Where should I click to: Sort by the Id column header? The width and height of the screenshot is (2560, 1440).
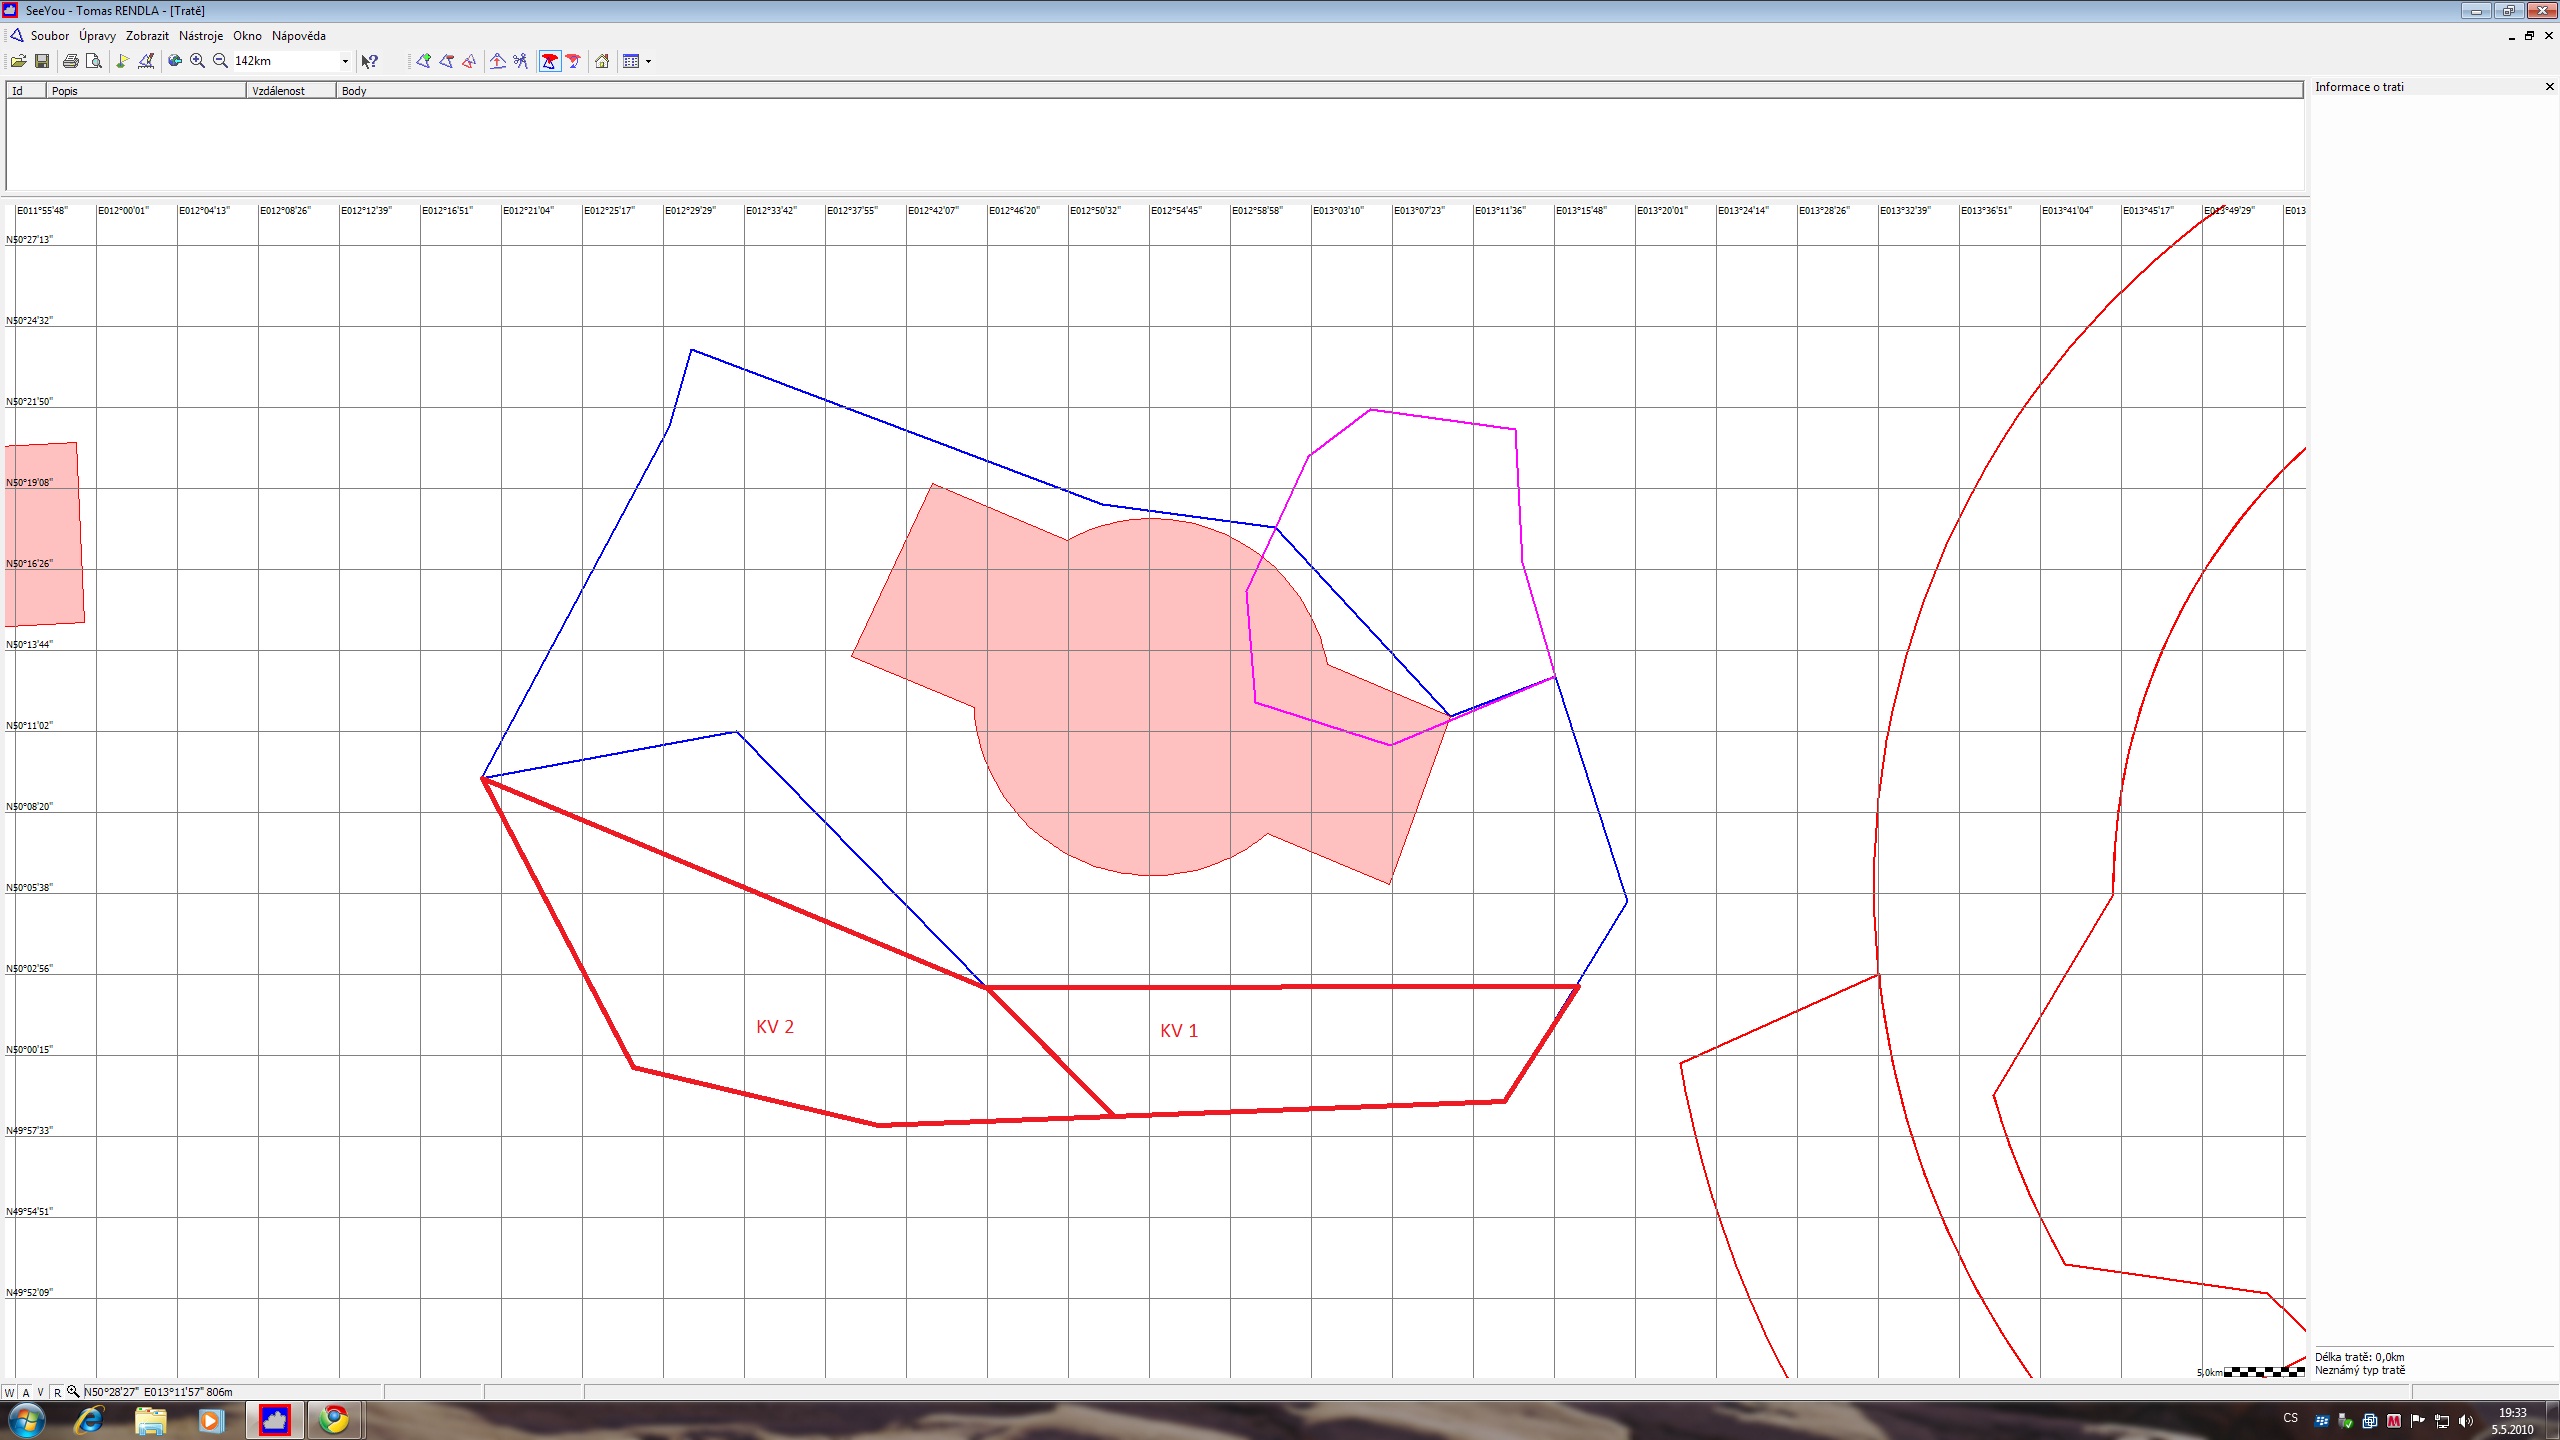pos(26,90)
